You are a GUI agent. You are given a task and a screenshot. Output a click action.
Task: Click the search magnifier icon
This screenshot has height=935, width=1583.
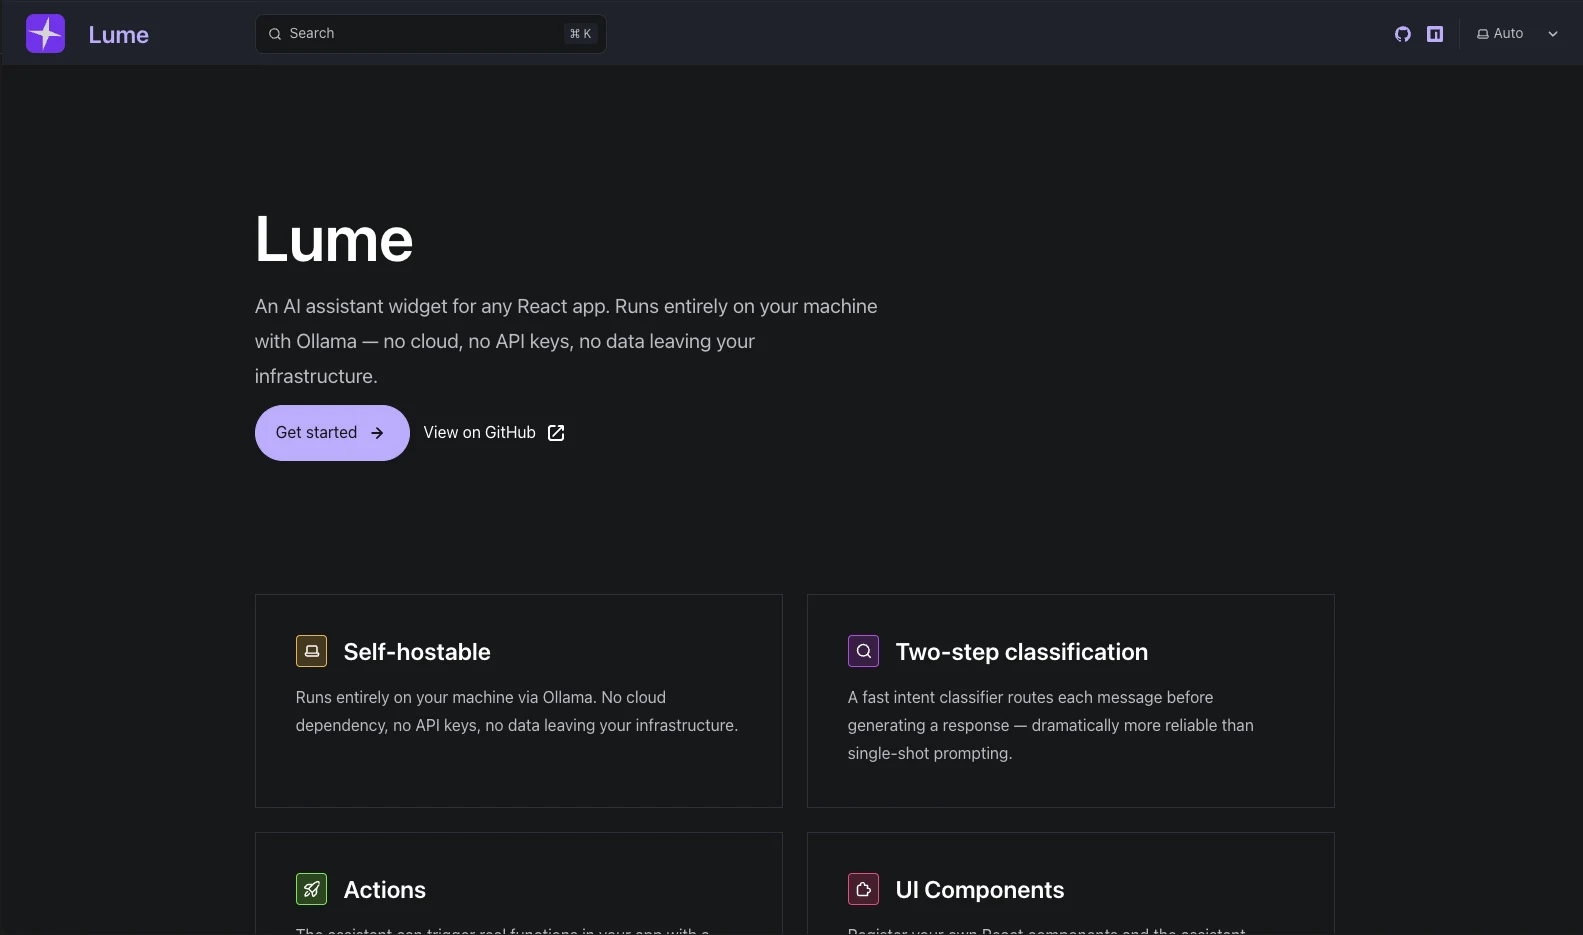275,34
